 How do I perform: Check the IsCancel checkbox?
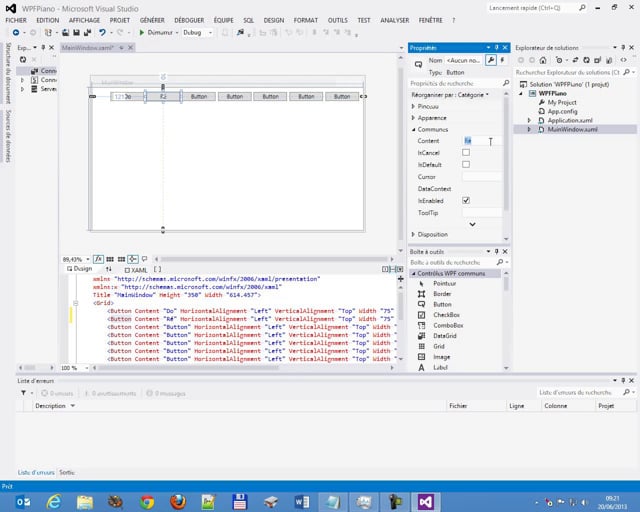[x=466, y=152]
